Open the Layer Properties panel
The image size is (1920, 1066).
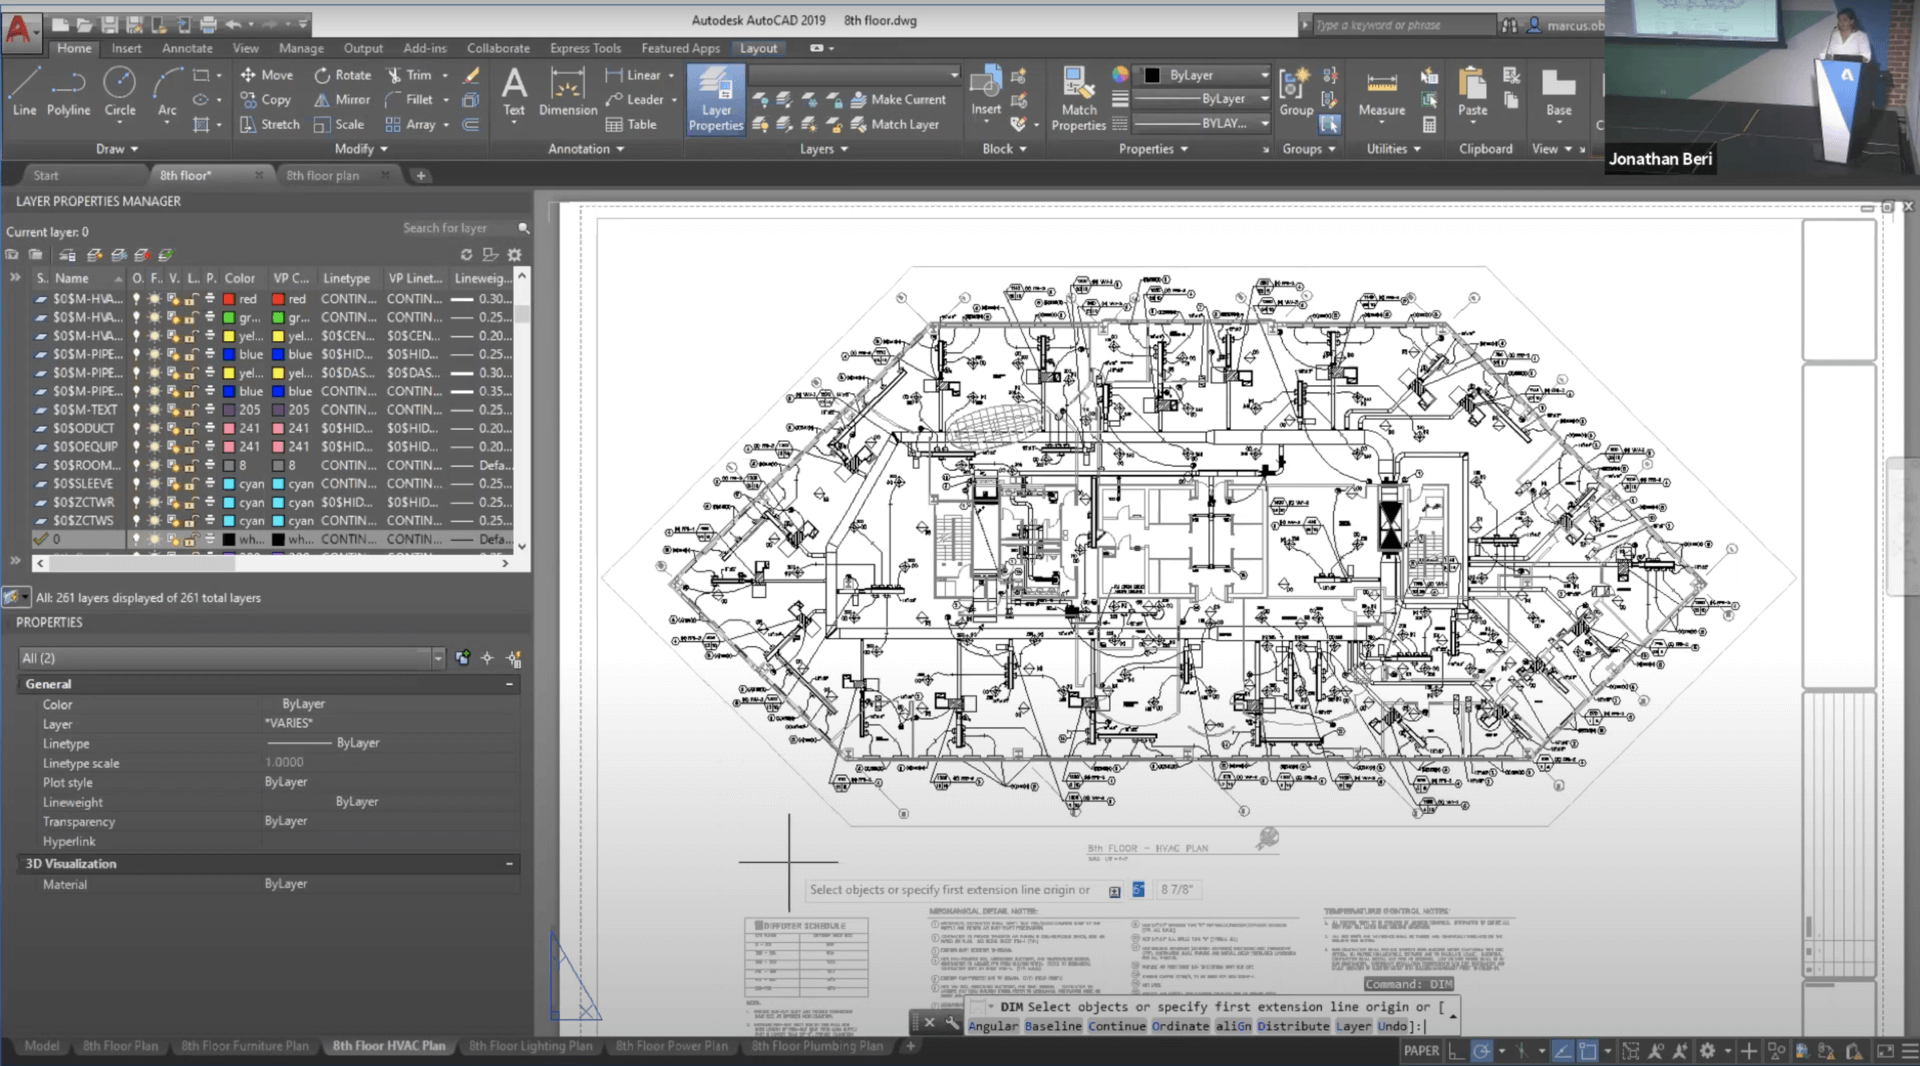[715, 98]
